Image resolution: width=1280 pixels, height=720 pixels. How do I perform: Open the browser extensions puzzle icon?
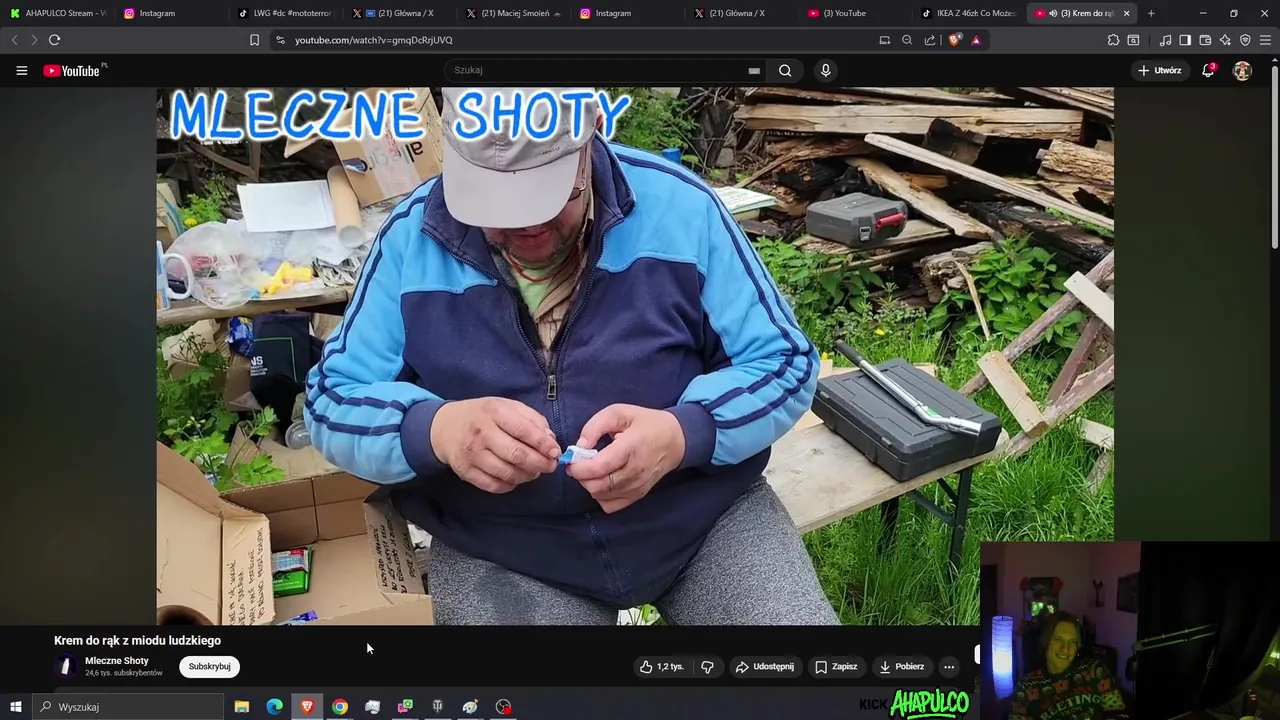point(1113,40)
